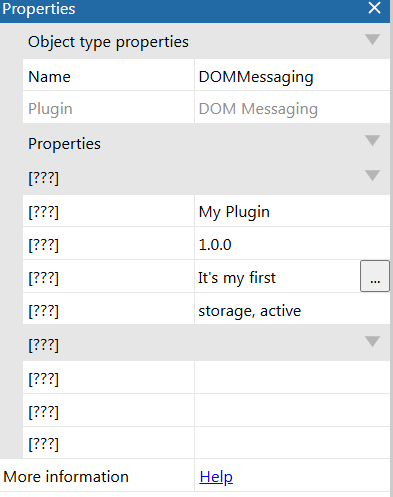Collapse the Properties section arrow
This screenshot has height=497, width=393.
tap(372, 141)
